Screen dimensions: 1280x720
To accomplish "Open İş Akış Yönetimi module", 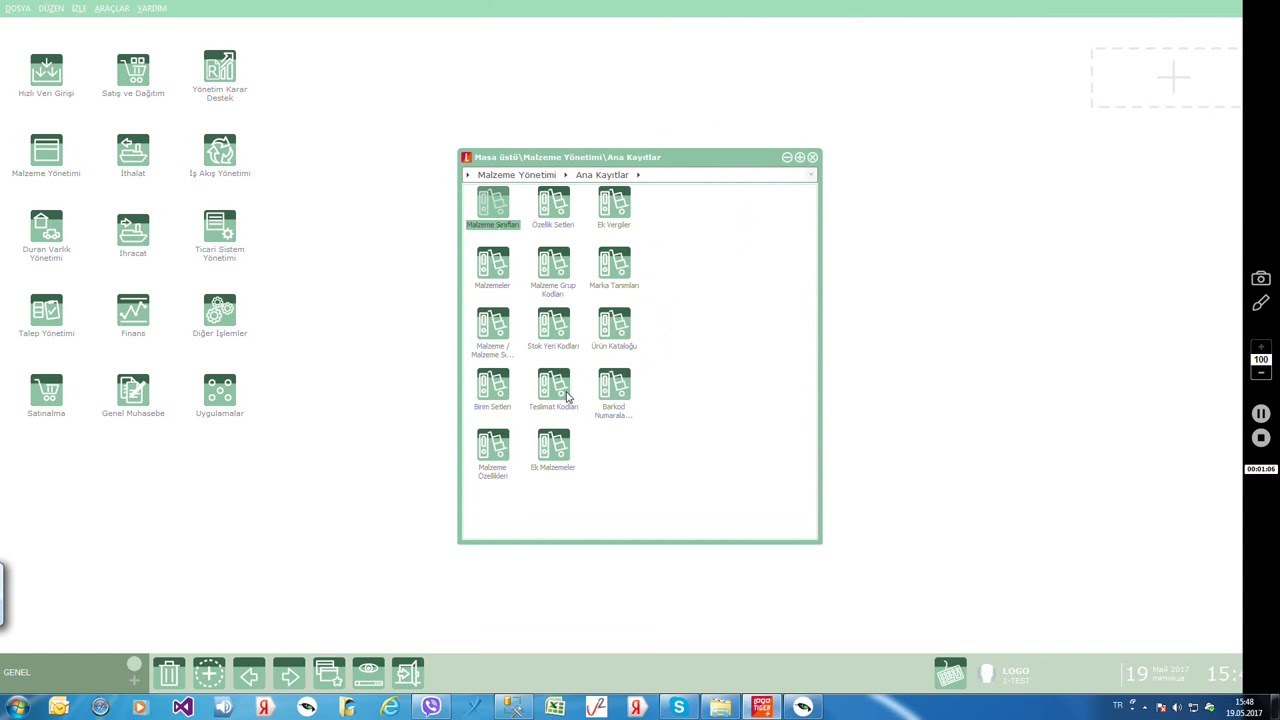I will 220,156.
